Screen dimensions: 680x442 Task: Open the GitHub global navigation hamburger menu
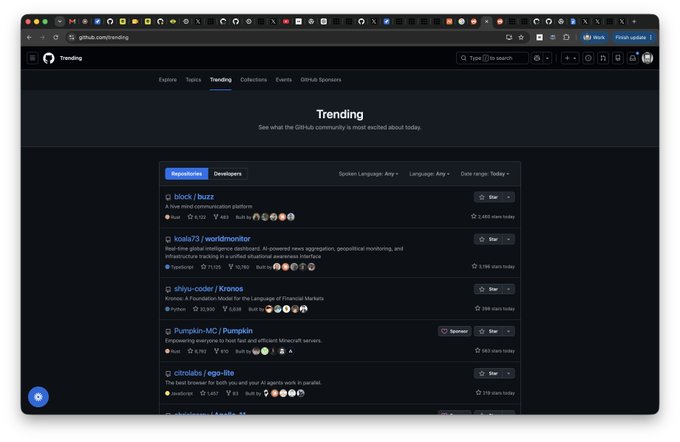click(33, 58)
